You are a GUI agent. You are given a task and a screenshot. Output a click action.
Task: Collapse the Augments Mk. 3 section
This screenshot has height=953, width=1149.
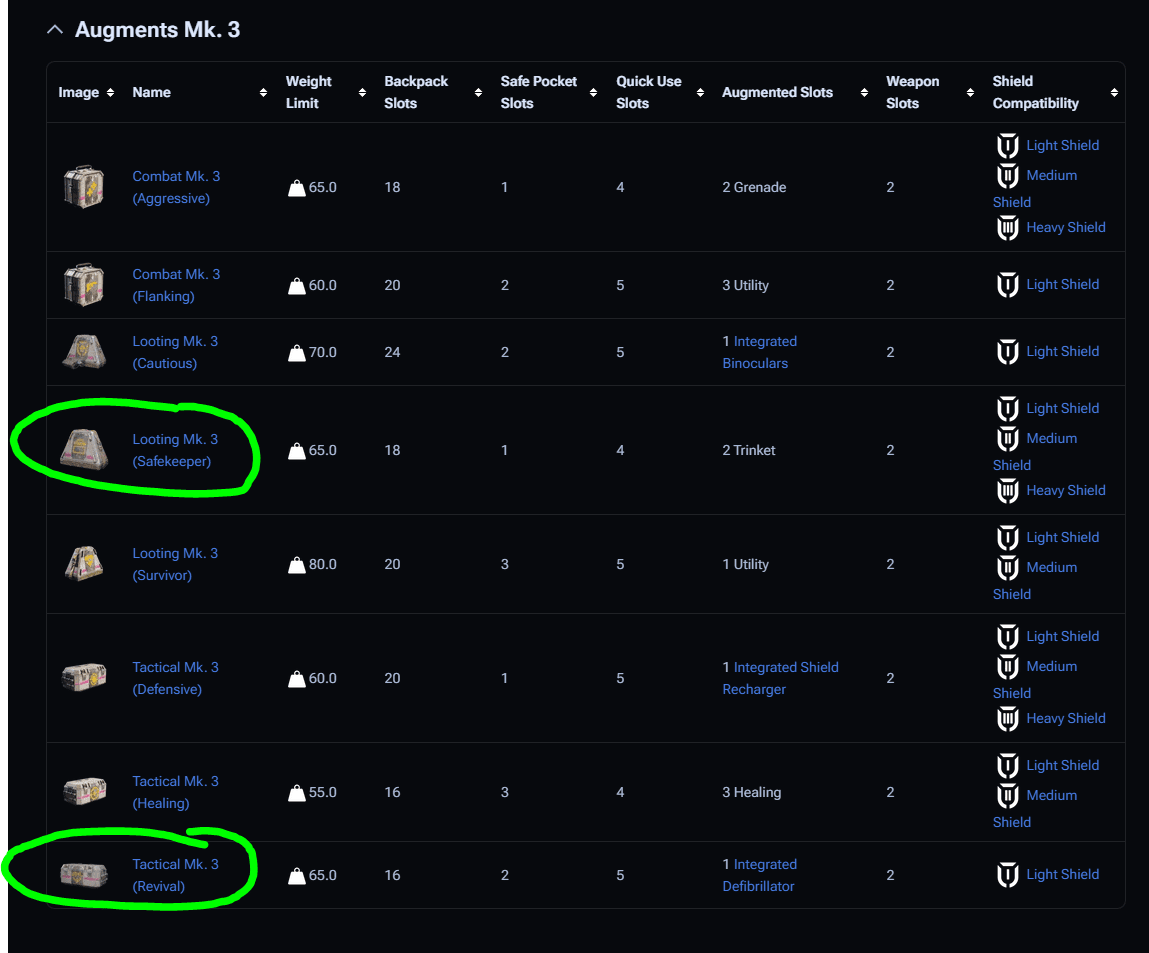coord(55,30)
